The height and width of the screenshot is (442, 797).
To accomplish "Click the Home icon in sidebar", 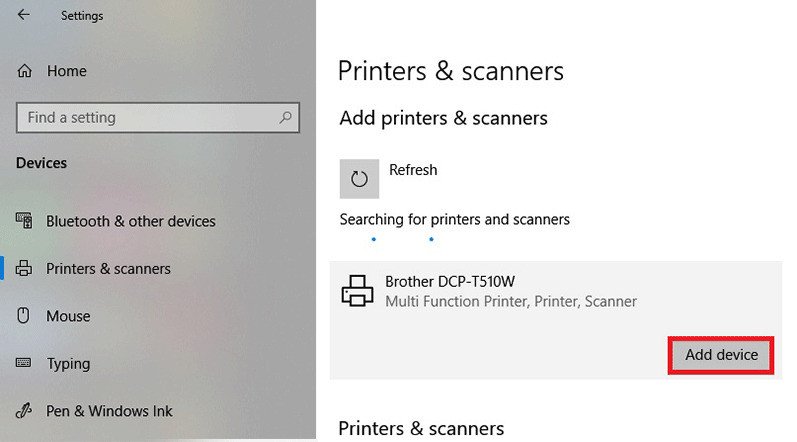I will click(25, 71).
